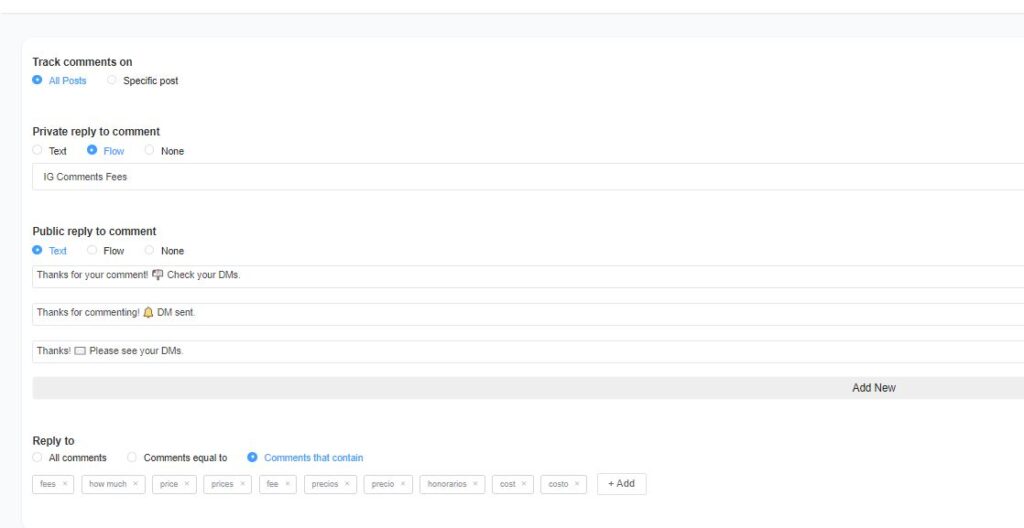Delete the 'price' keyword chip
The width and height of the screenshot is (1024, 528).
point(187,484)
